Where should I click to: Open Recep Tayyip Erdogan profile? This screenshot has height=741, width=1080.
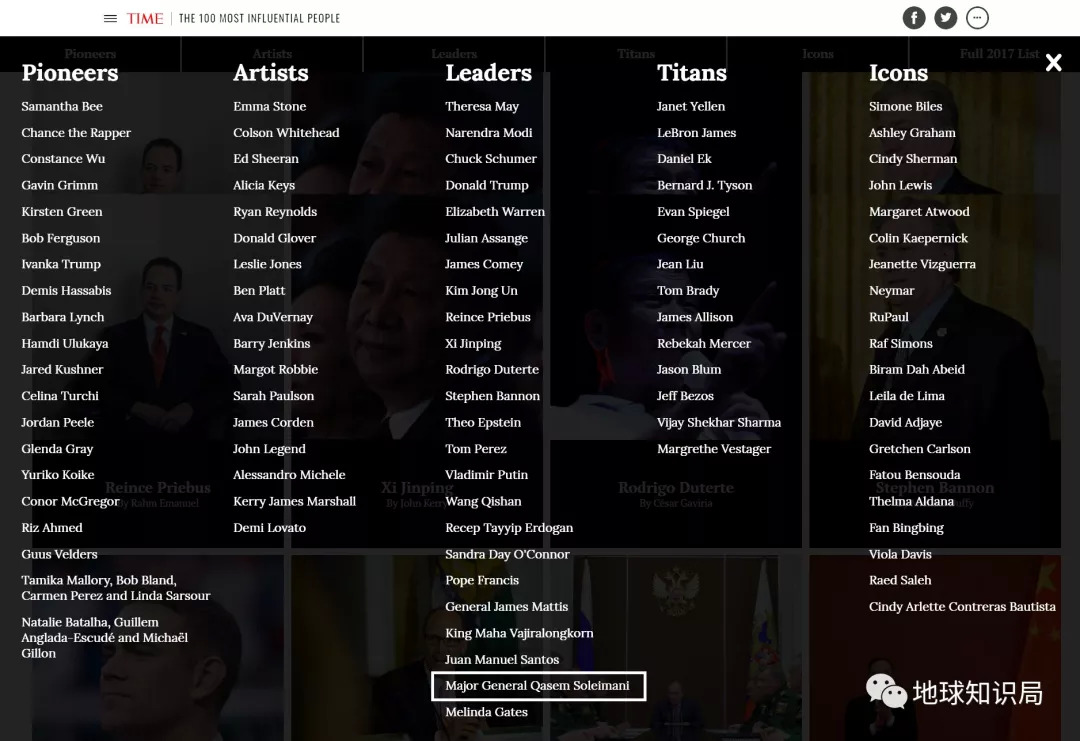pyautogui.click(x=509, y=528)
